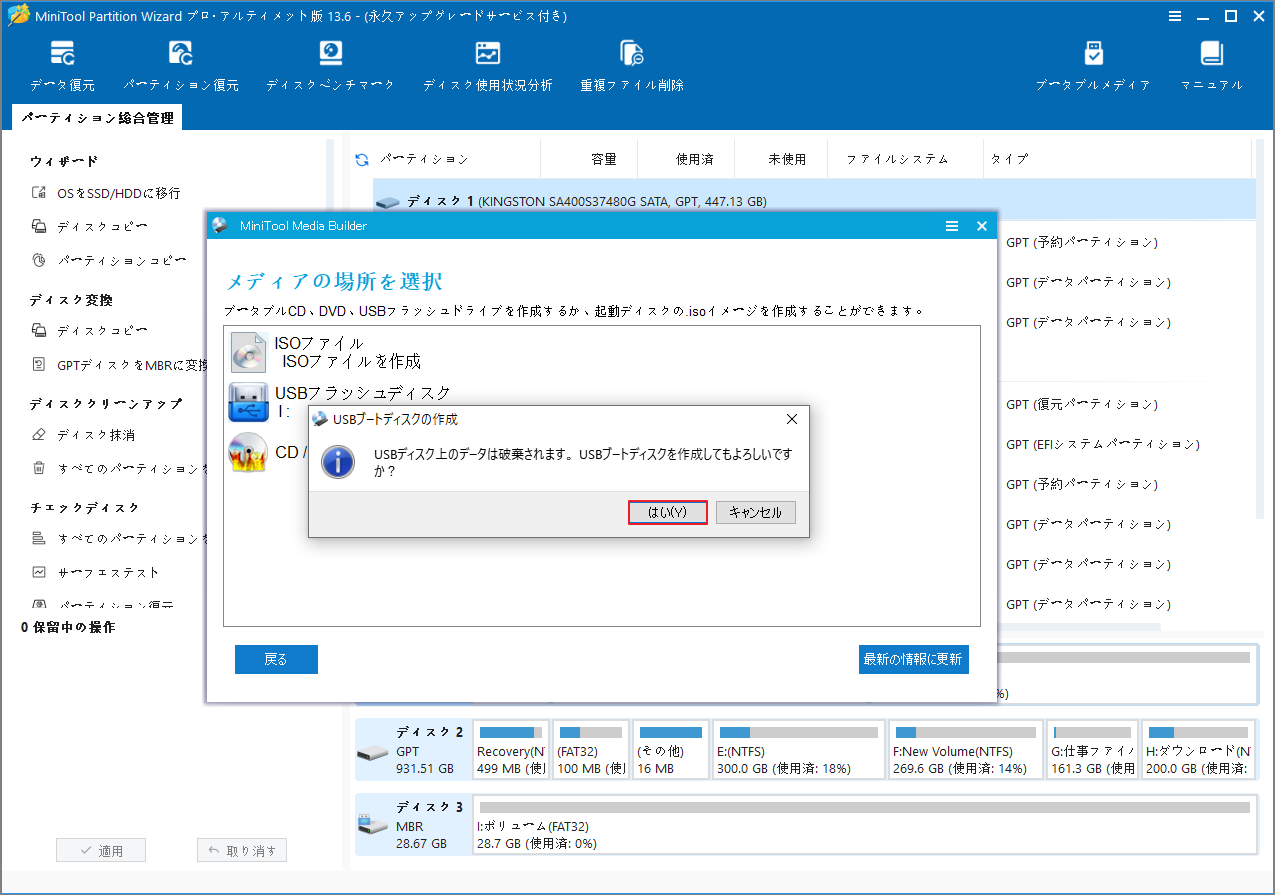Select the ディスク 1 KINGSTON row

pyautogui.click(x=814, y=201)
